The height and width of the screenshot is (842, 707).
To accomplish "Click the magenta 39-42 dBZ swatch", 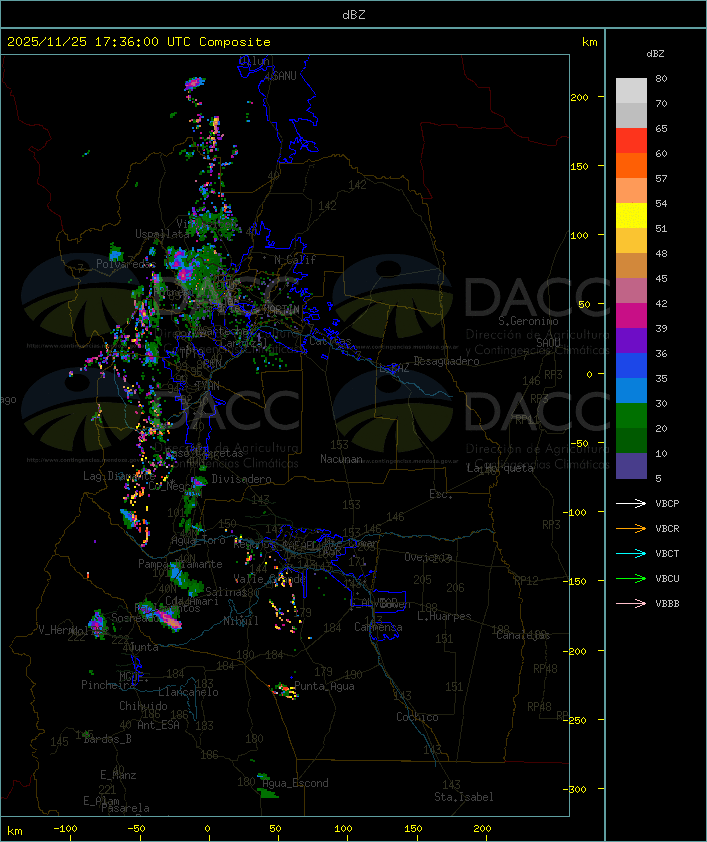I will 631,316.
